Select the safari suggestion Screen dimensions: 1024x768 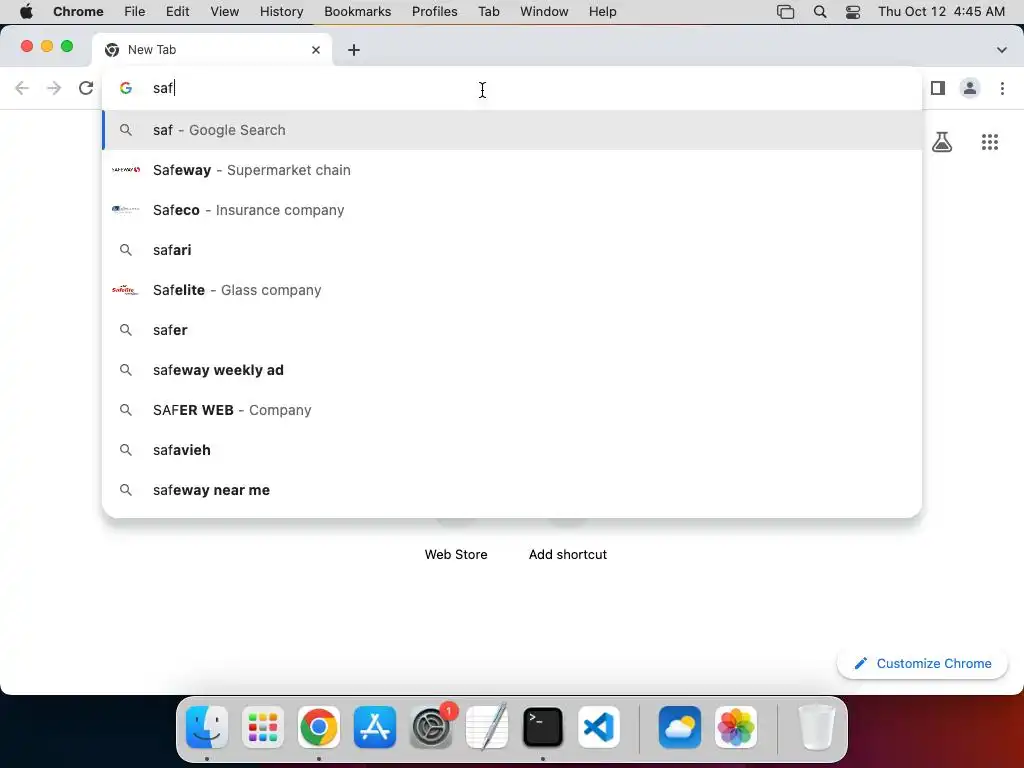pos(512,250)
